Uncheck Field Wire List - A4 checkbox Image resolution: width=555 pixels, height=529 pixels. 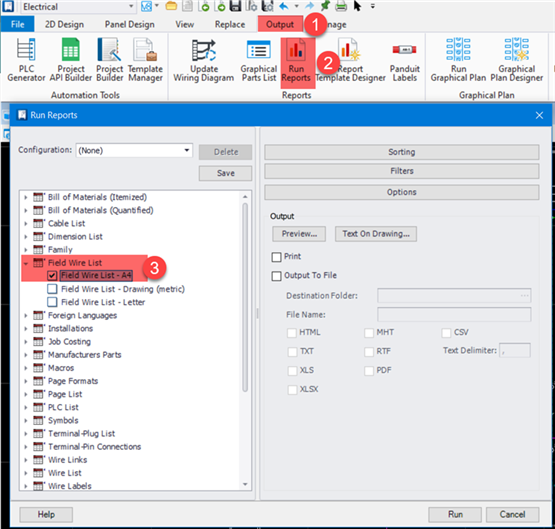click(x=52, y=276)
